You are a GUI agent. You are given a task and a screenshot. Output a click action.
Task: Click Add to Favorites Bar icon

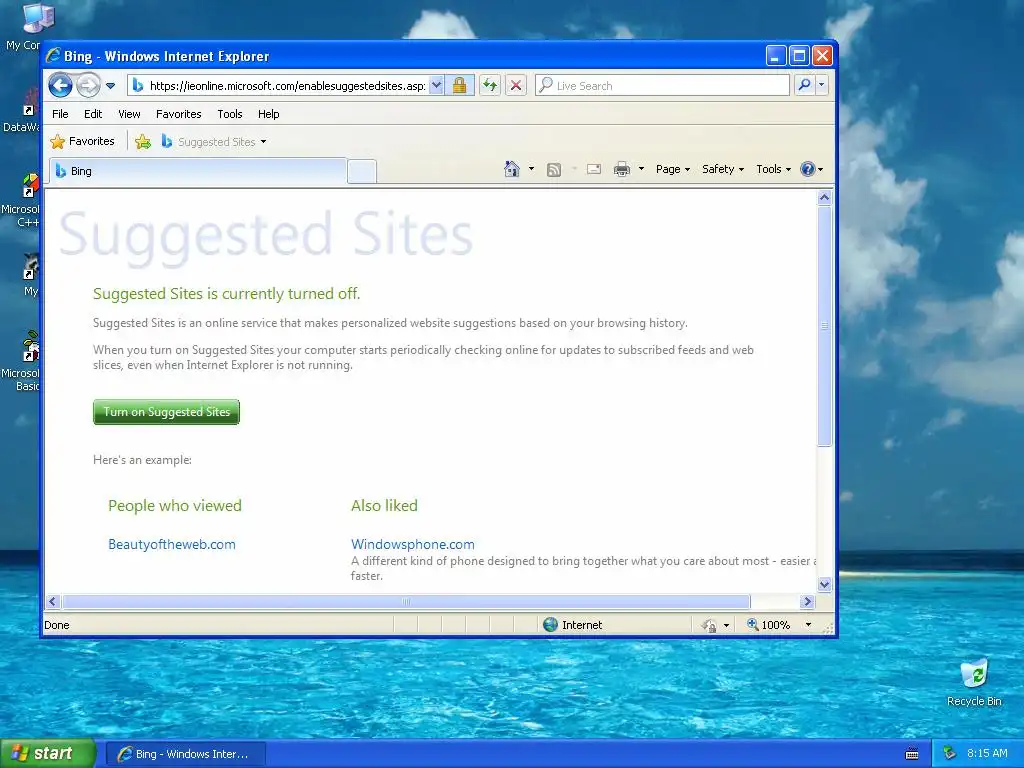pyautogui.click(x=143, y=142)
